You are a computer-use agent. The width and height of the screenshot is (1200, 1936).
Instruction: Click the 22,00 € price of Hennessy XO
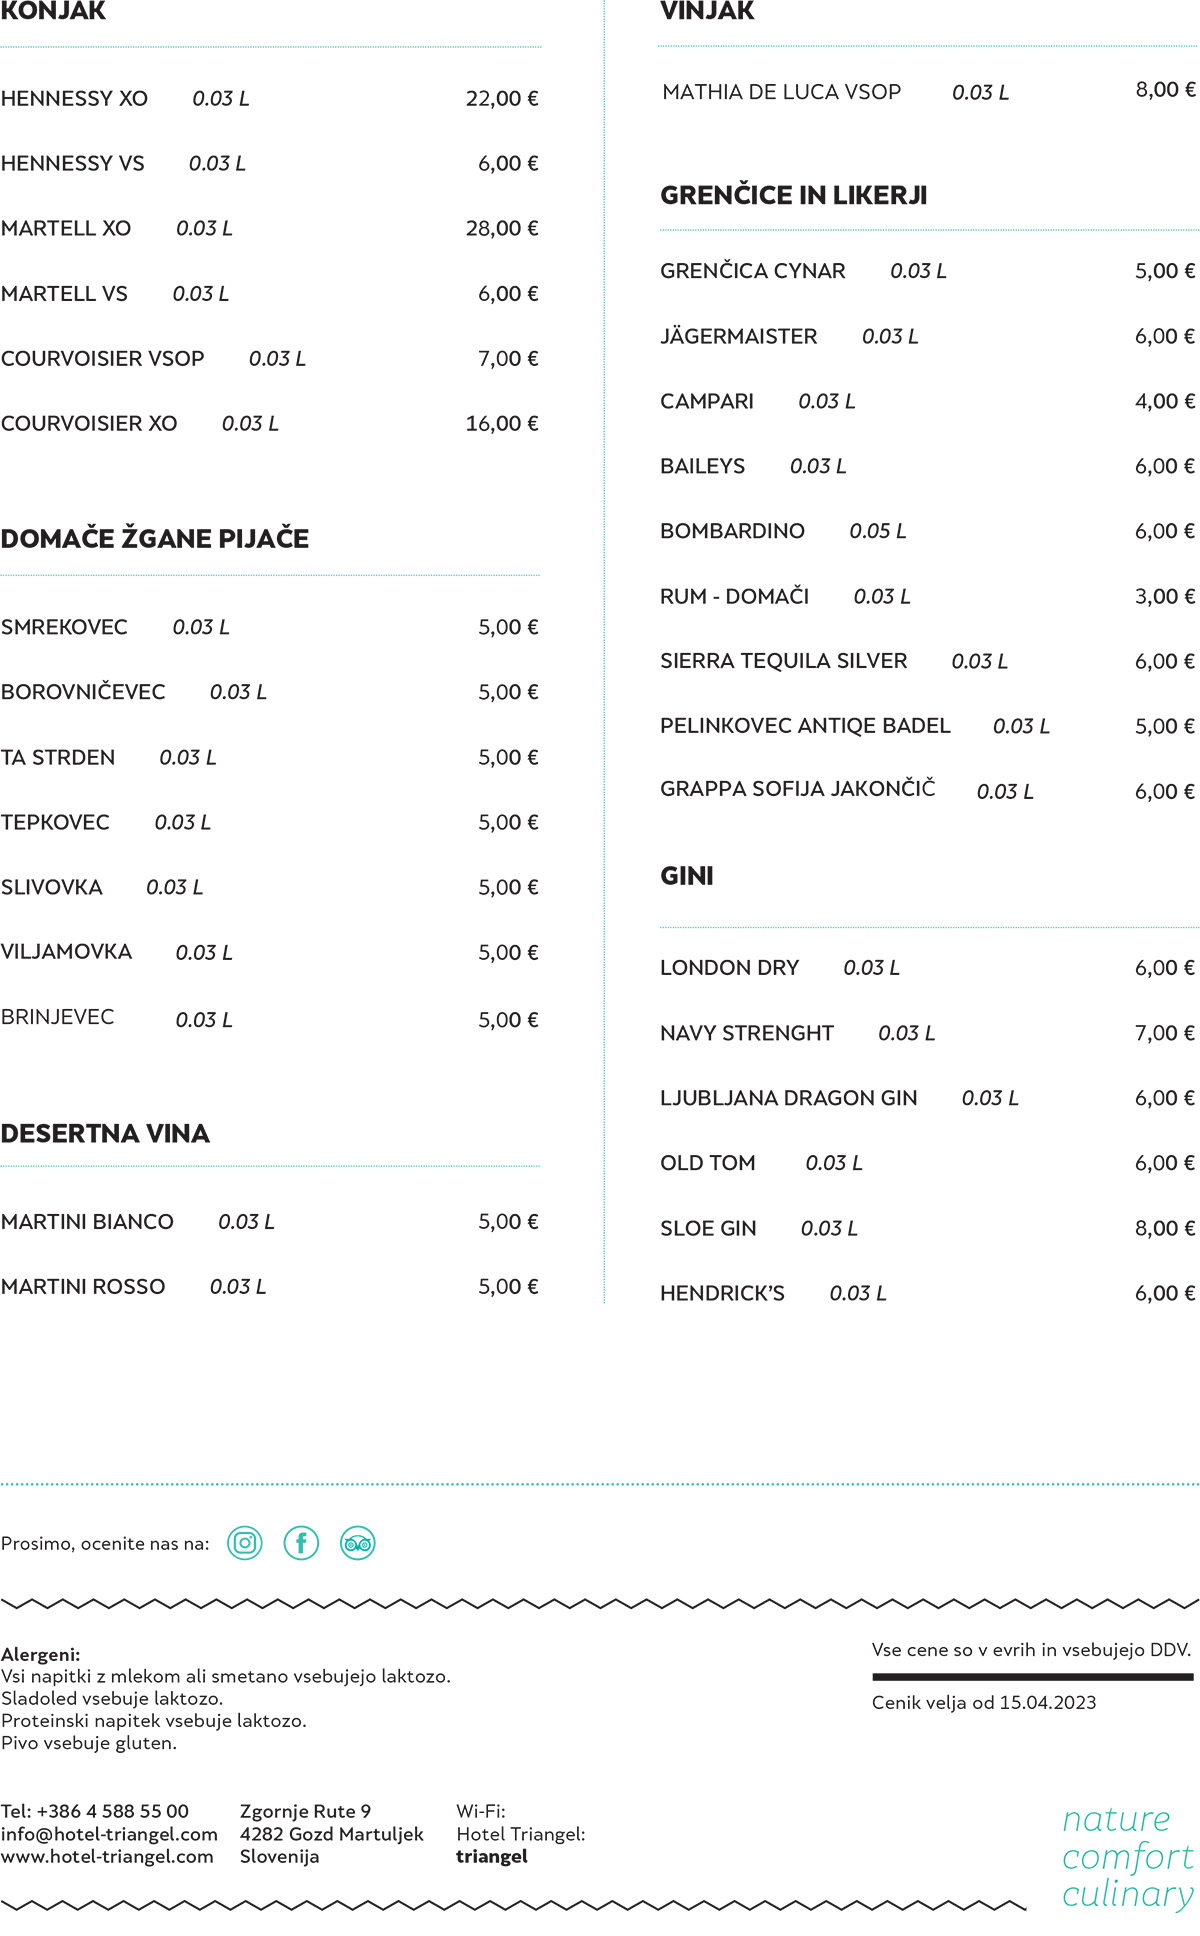click(x=502, y=99)
